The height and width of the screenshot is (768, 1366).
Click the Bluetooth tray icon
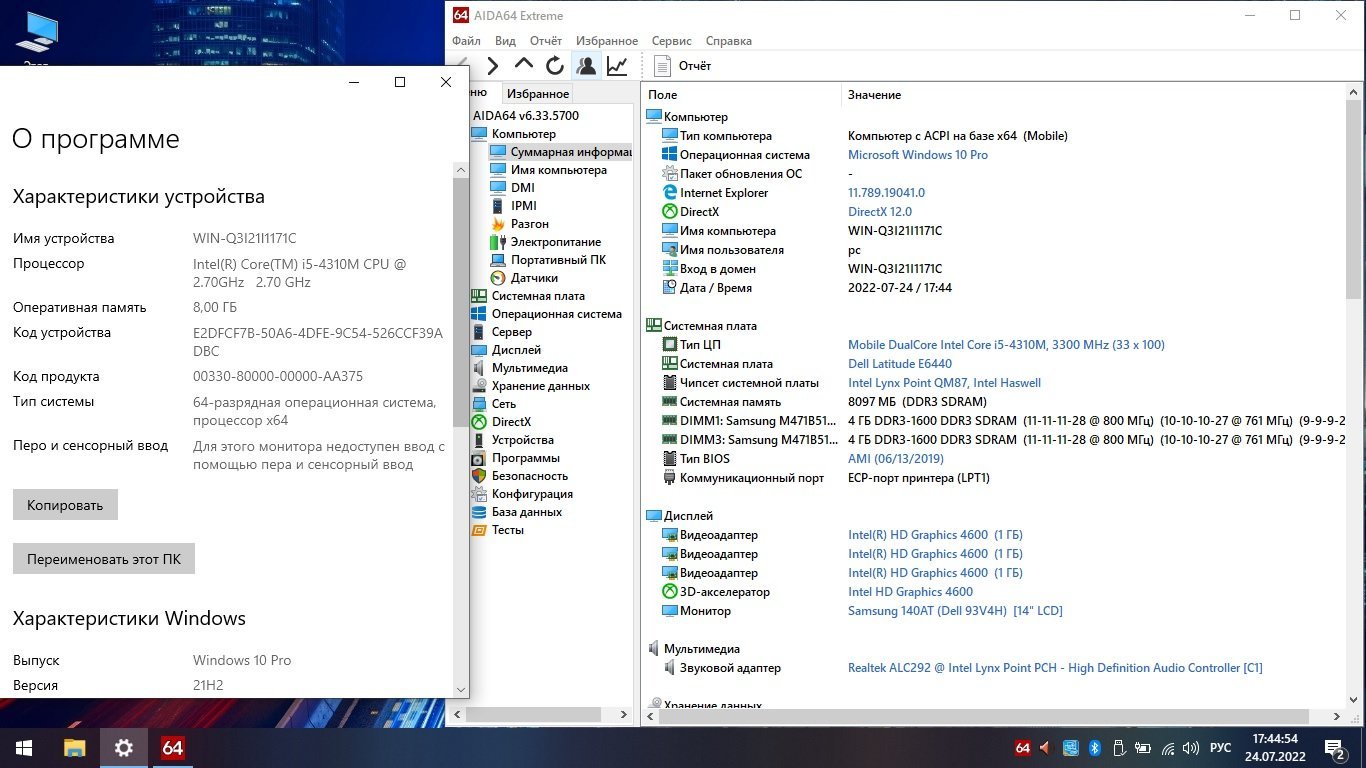pos(1094,748)
